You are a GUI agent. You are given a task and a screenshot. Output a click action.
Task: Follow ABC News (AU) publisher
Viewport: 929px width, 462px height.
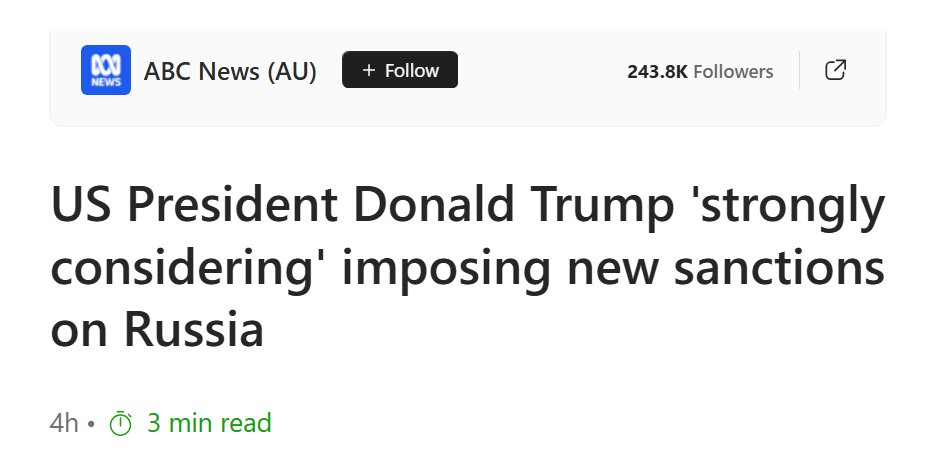[x=400, y=70]
